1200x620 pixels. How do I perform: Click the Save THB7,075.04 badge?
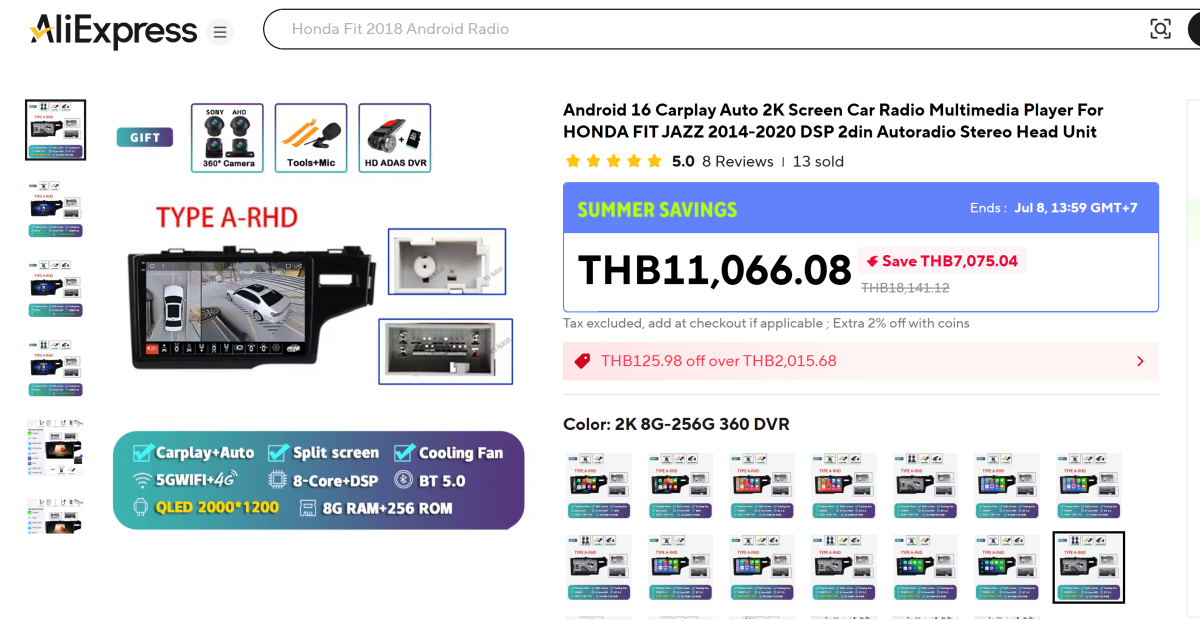coord(942,261)
